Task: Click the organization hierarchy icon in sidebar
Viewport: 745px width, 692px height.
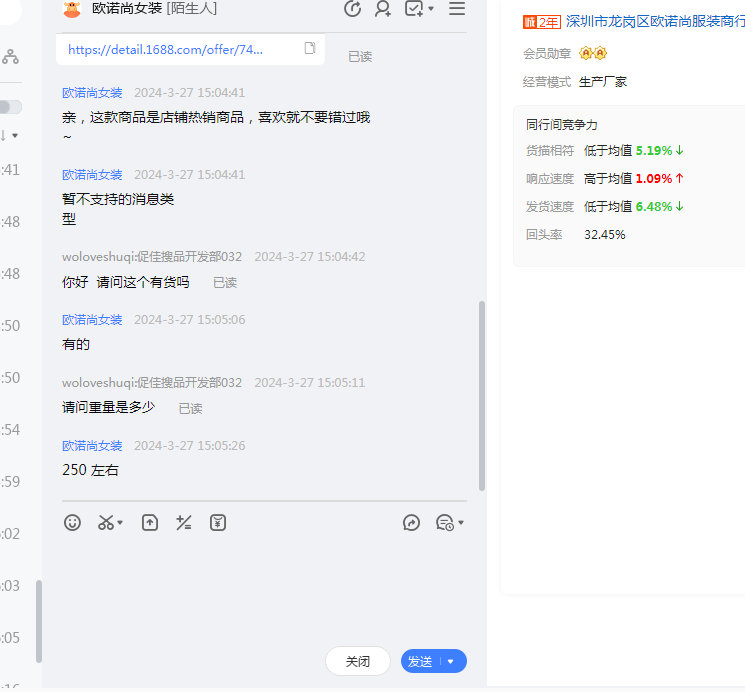Action: (x=10, y=57)
